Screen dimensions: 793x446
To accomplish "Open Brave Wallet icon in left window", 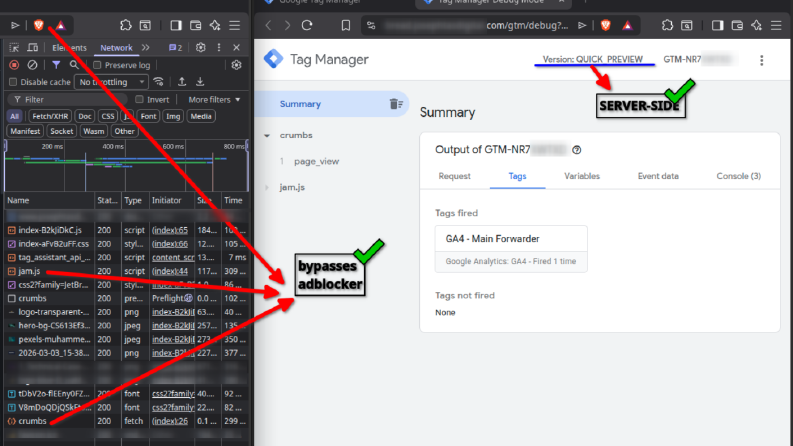I will click(196, 25).
